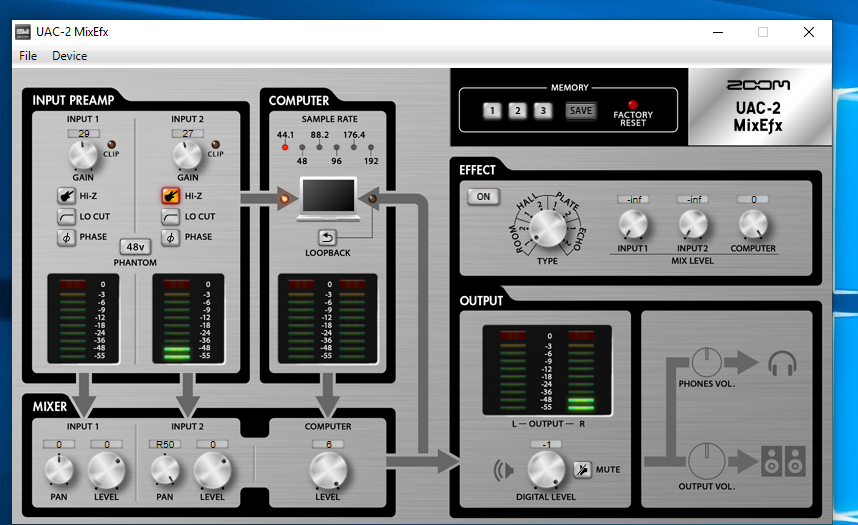
Task: Invert Phase on Input 2
Action: coord(171,237)
